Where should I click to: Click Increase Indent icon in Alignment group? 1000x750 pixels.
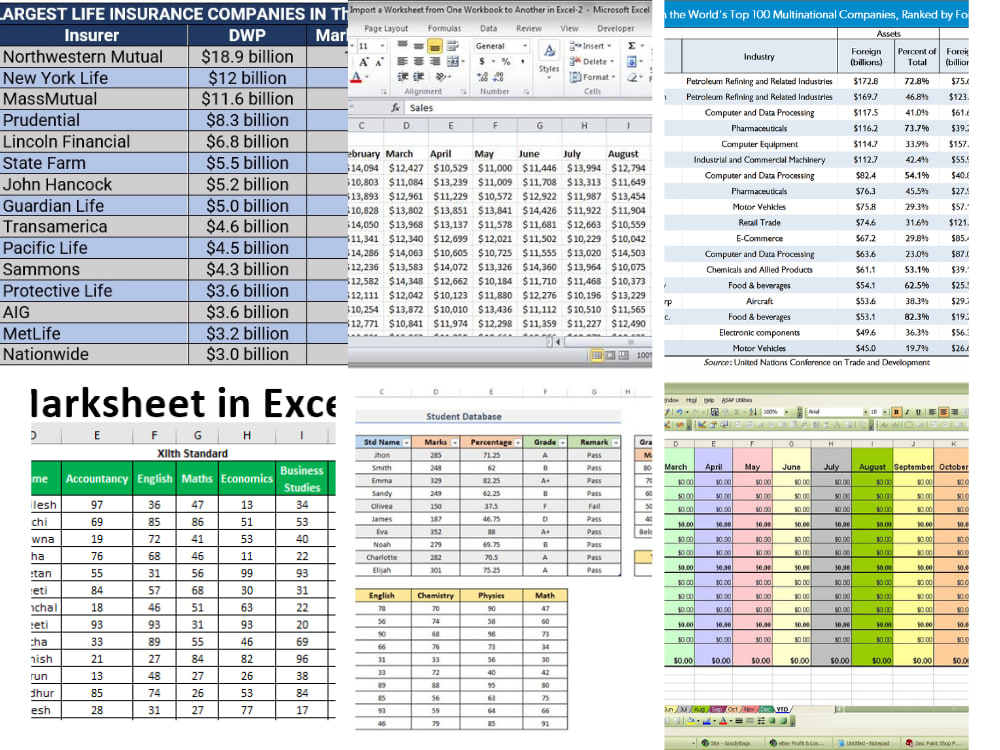point(418,77)
